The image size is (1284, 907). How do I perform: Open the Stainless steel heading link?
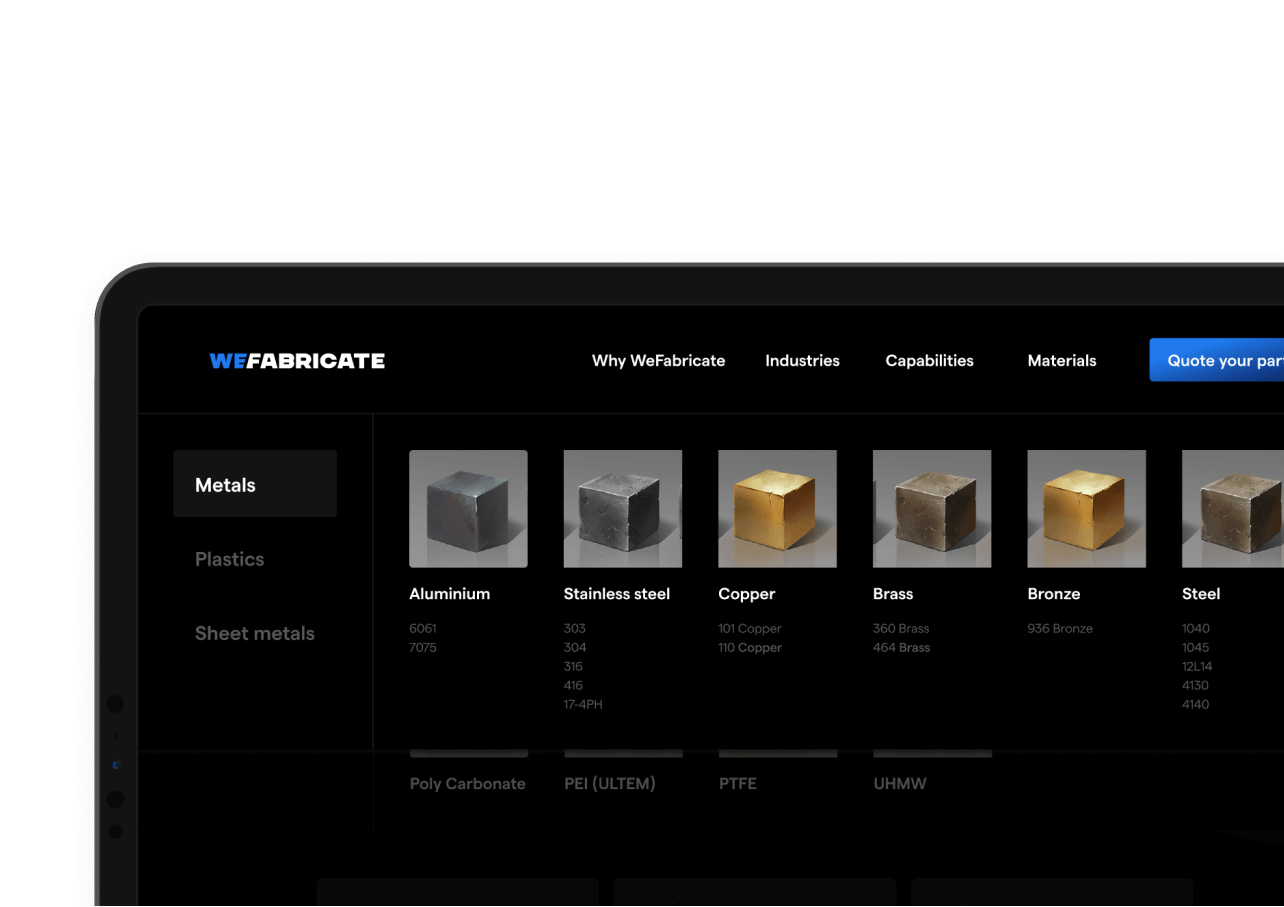[616, 594]
